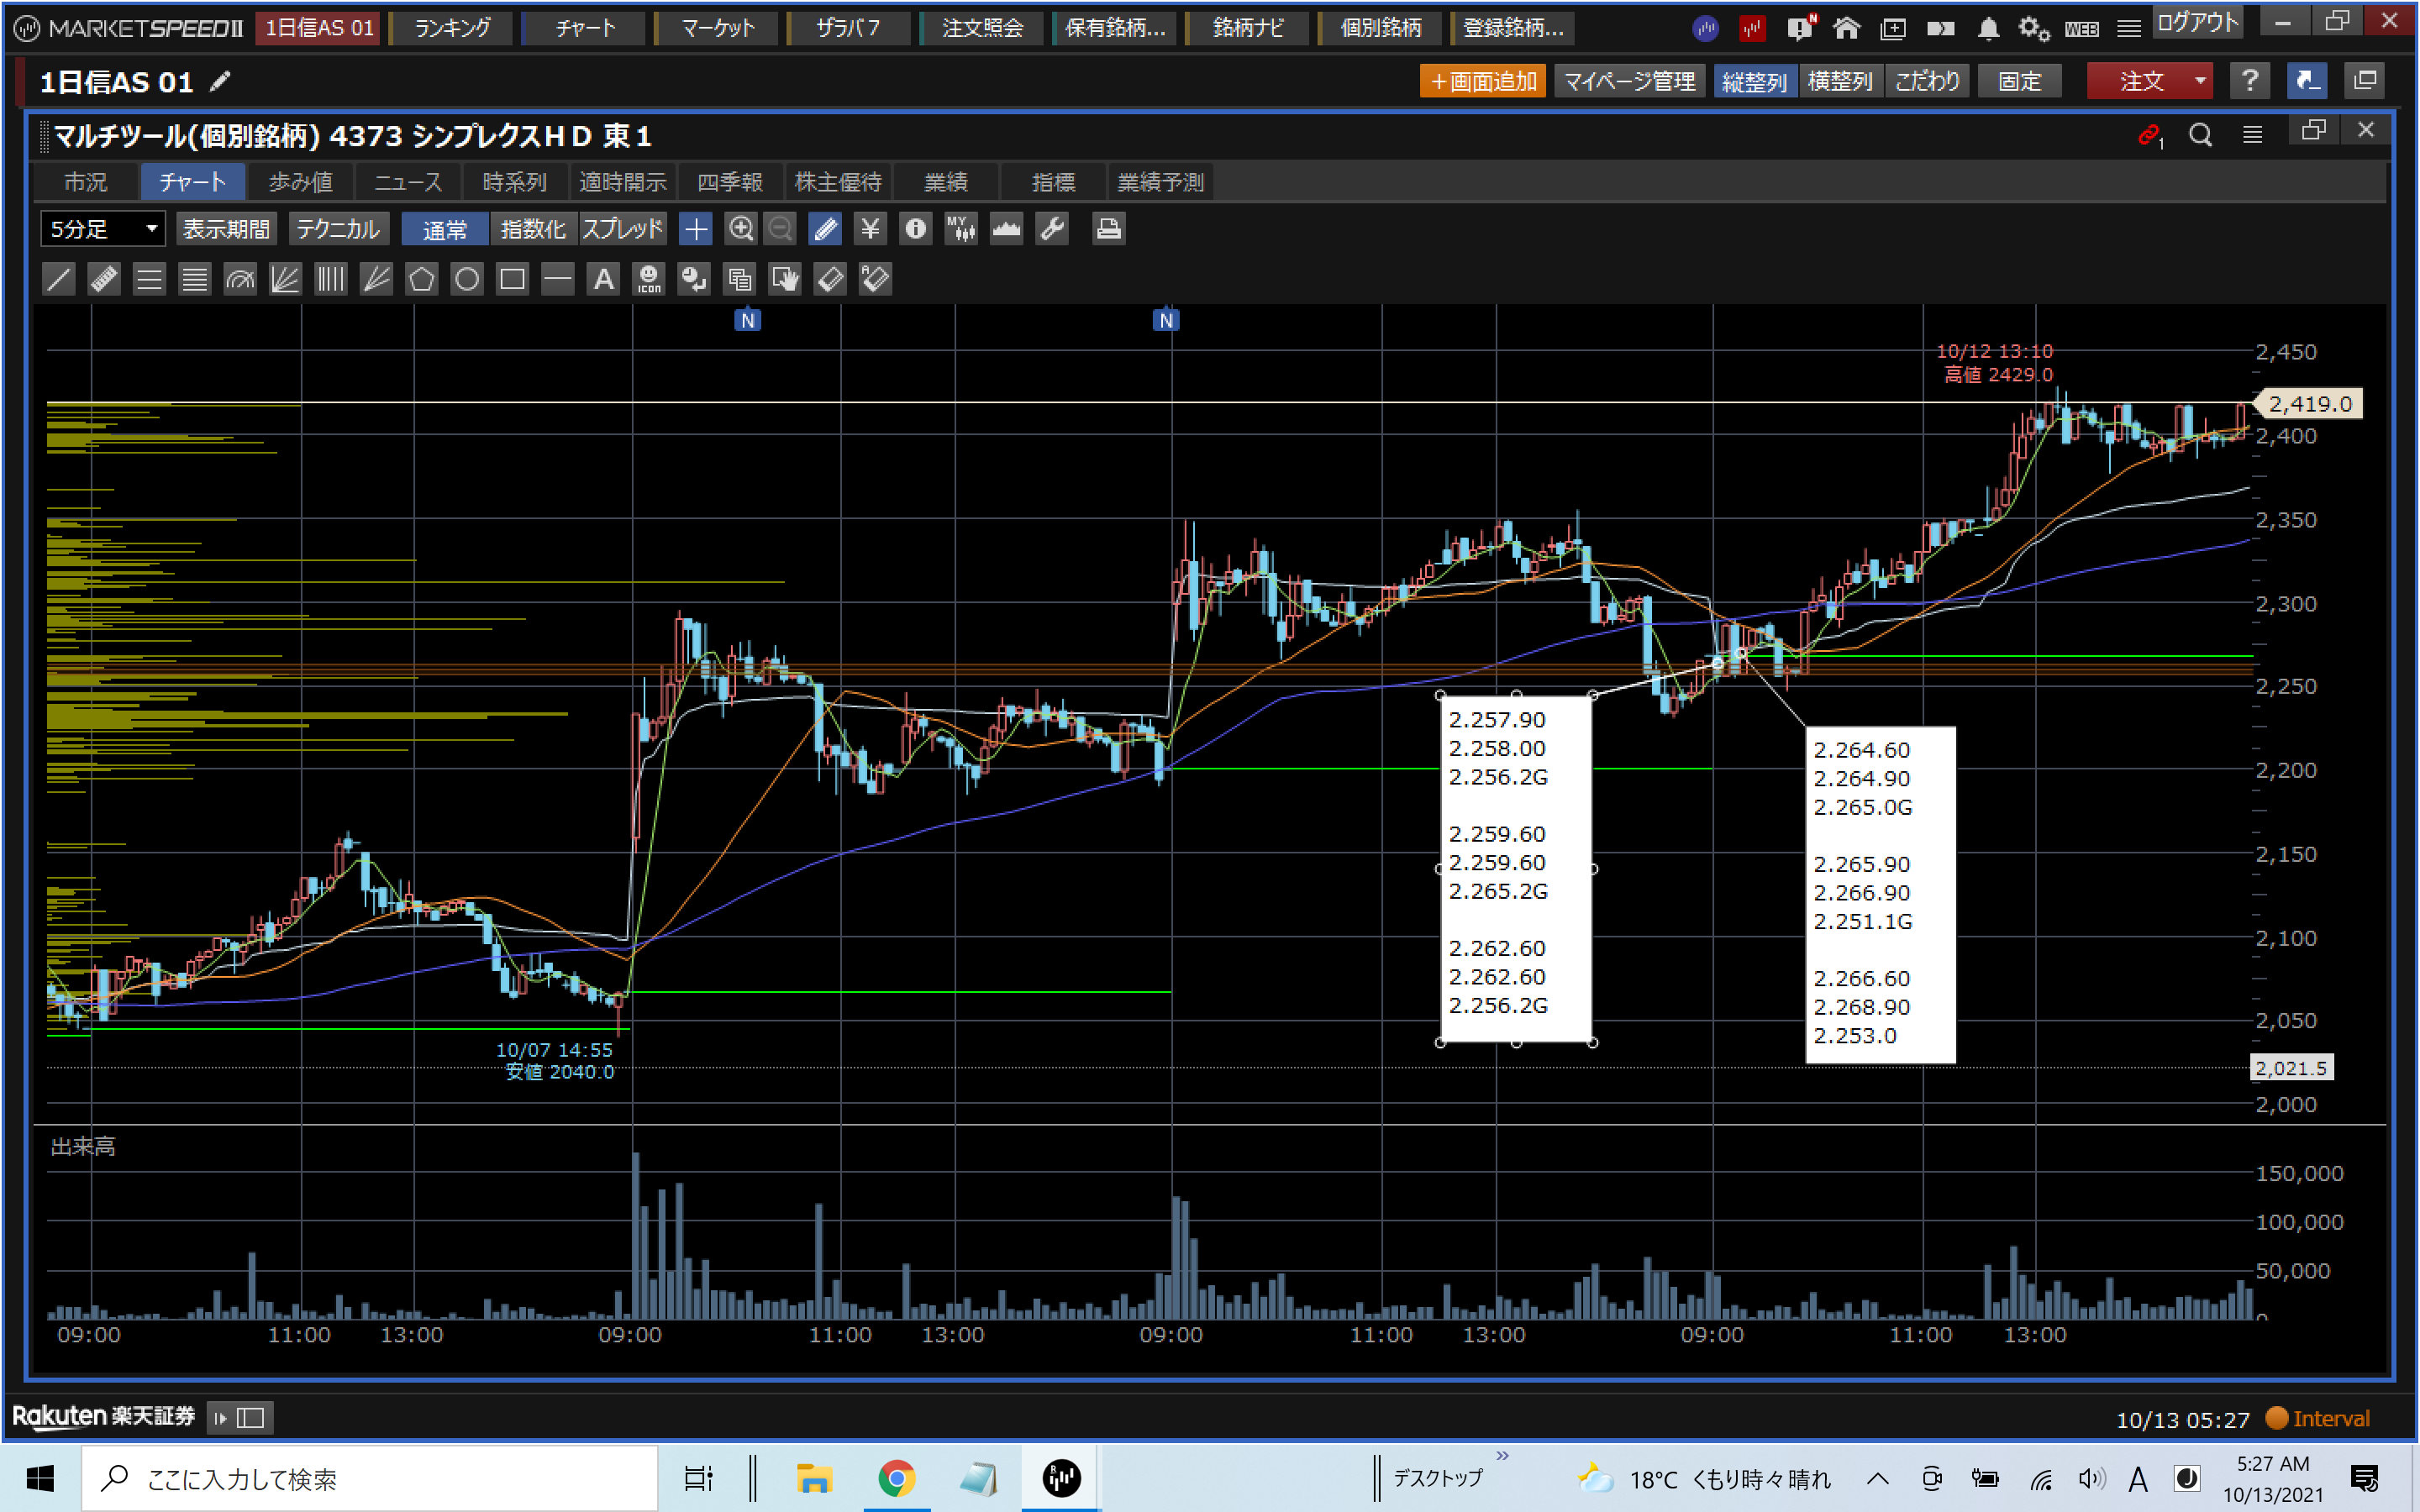Open the 5分足 timeframe dropdown
This screenshot has width=2420, height=1512.
tap(103, 229)
